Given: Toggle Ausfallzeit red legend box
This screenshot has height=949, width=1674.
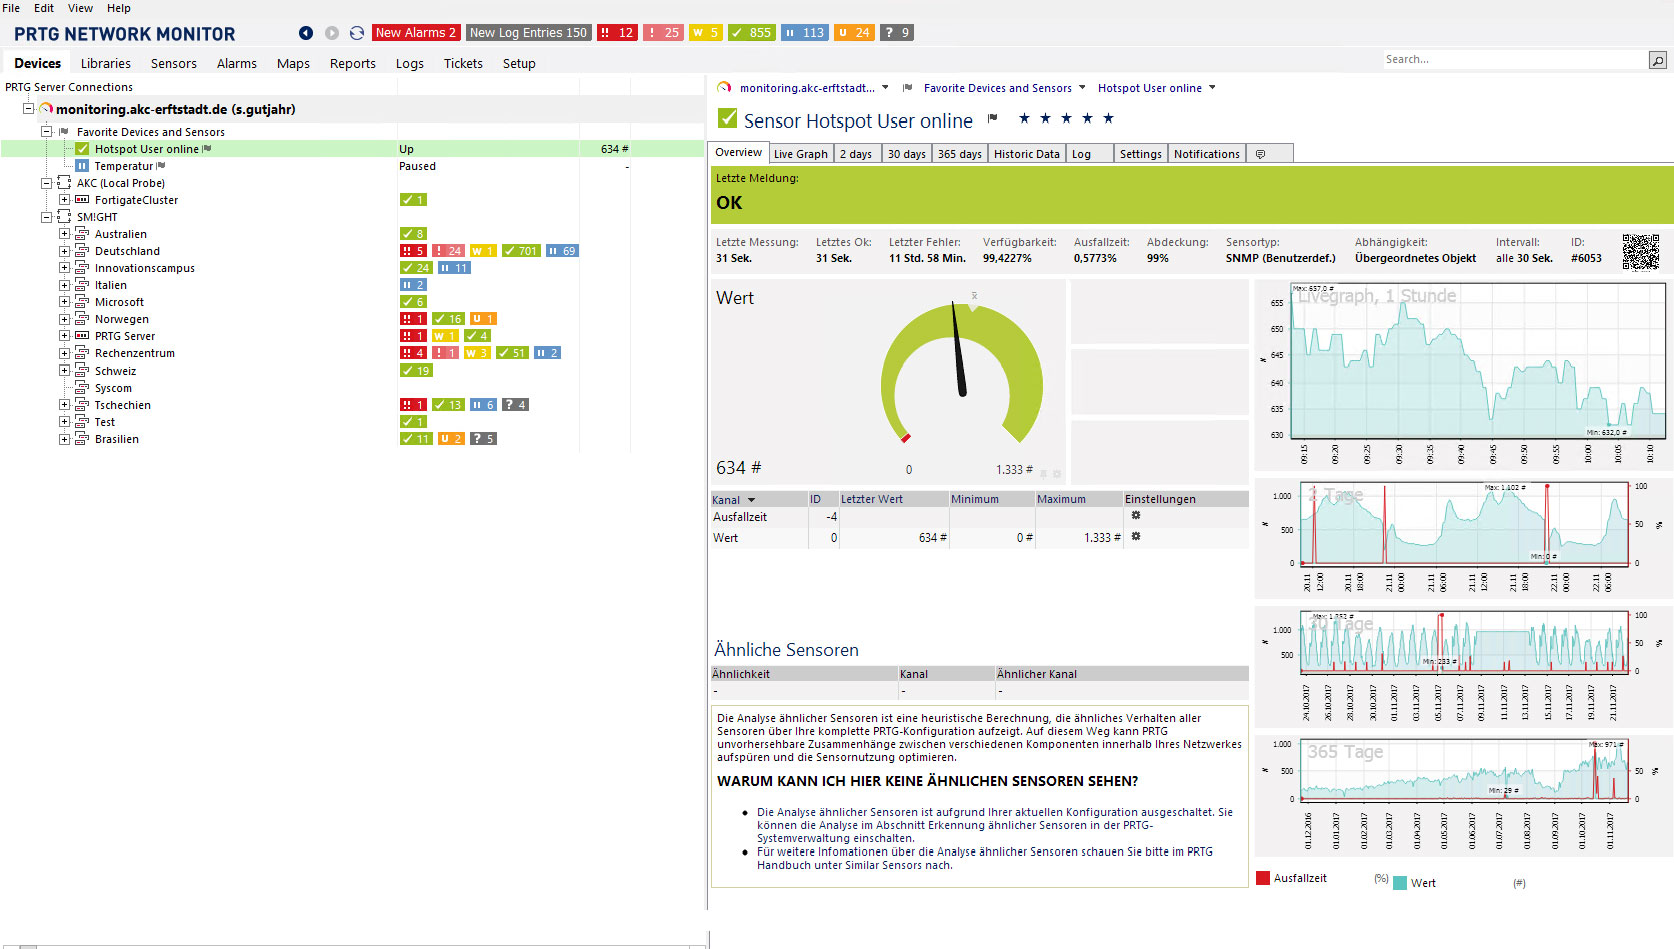Looking at the screenshot, I should click(1263, 878).
